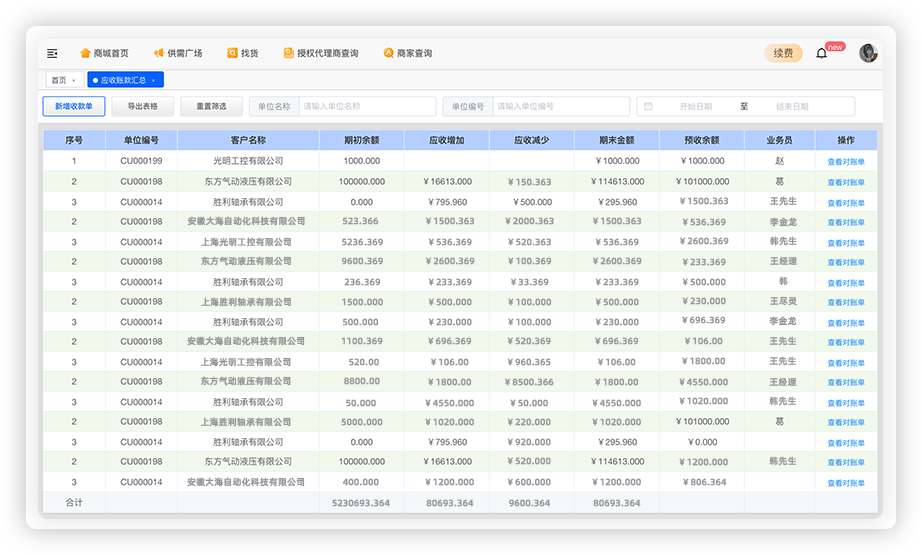Open 查看对账单 for row with 期初余额 1500.000
The height and width of the screenshot is (555, 922).
846,302
